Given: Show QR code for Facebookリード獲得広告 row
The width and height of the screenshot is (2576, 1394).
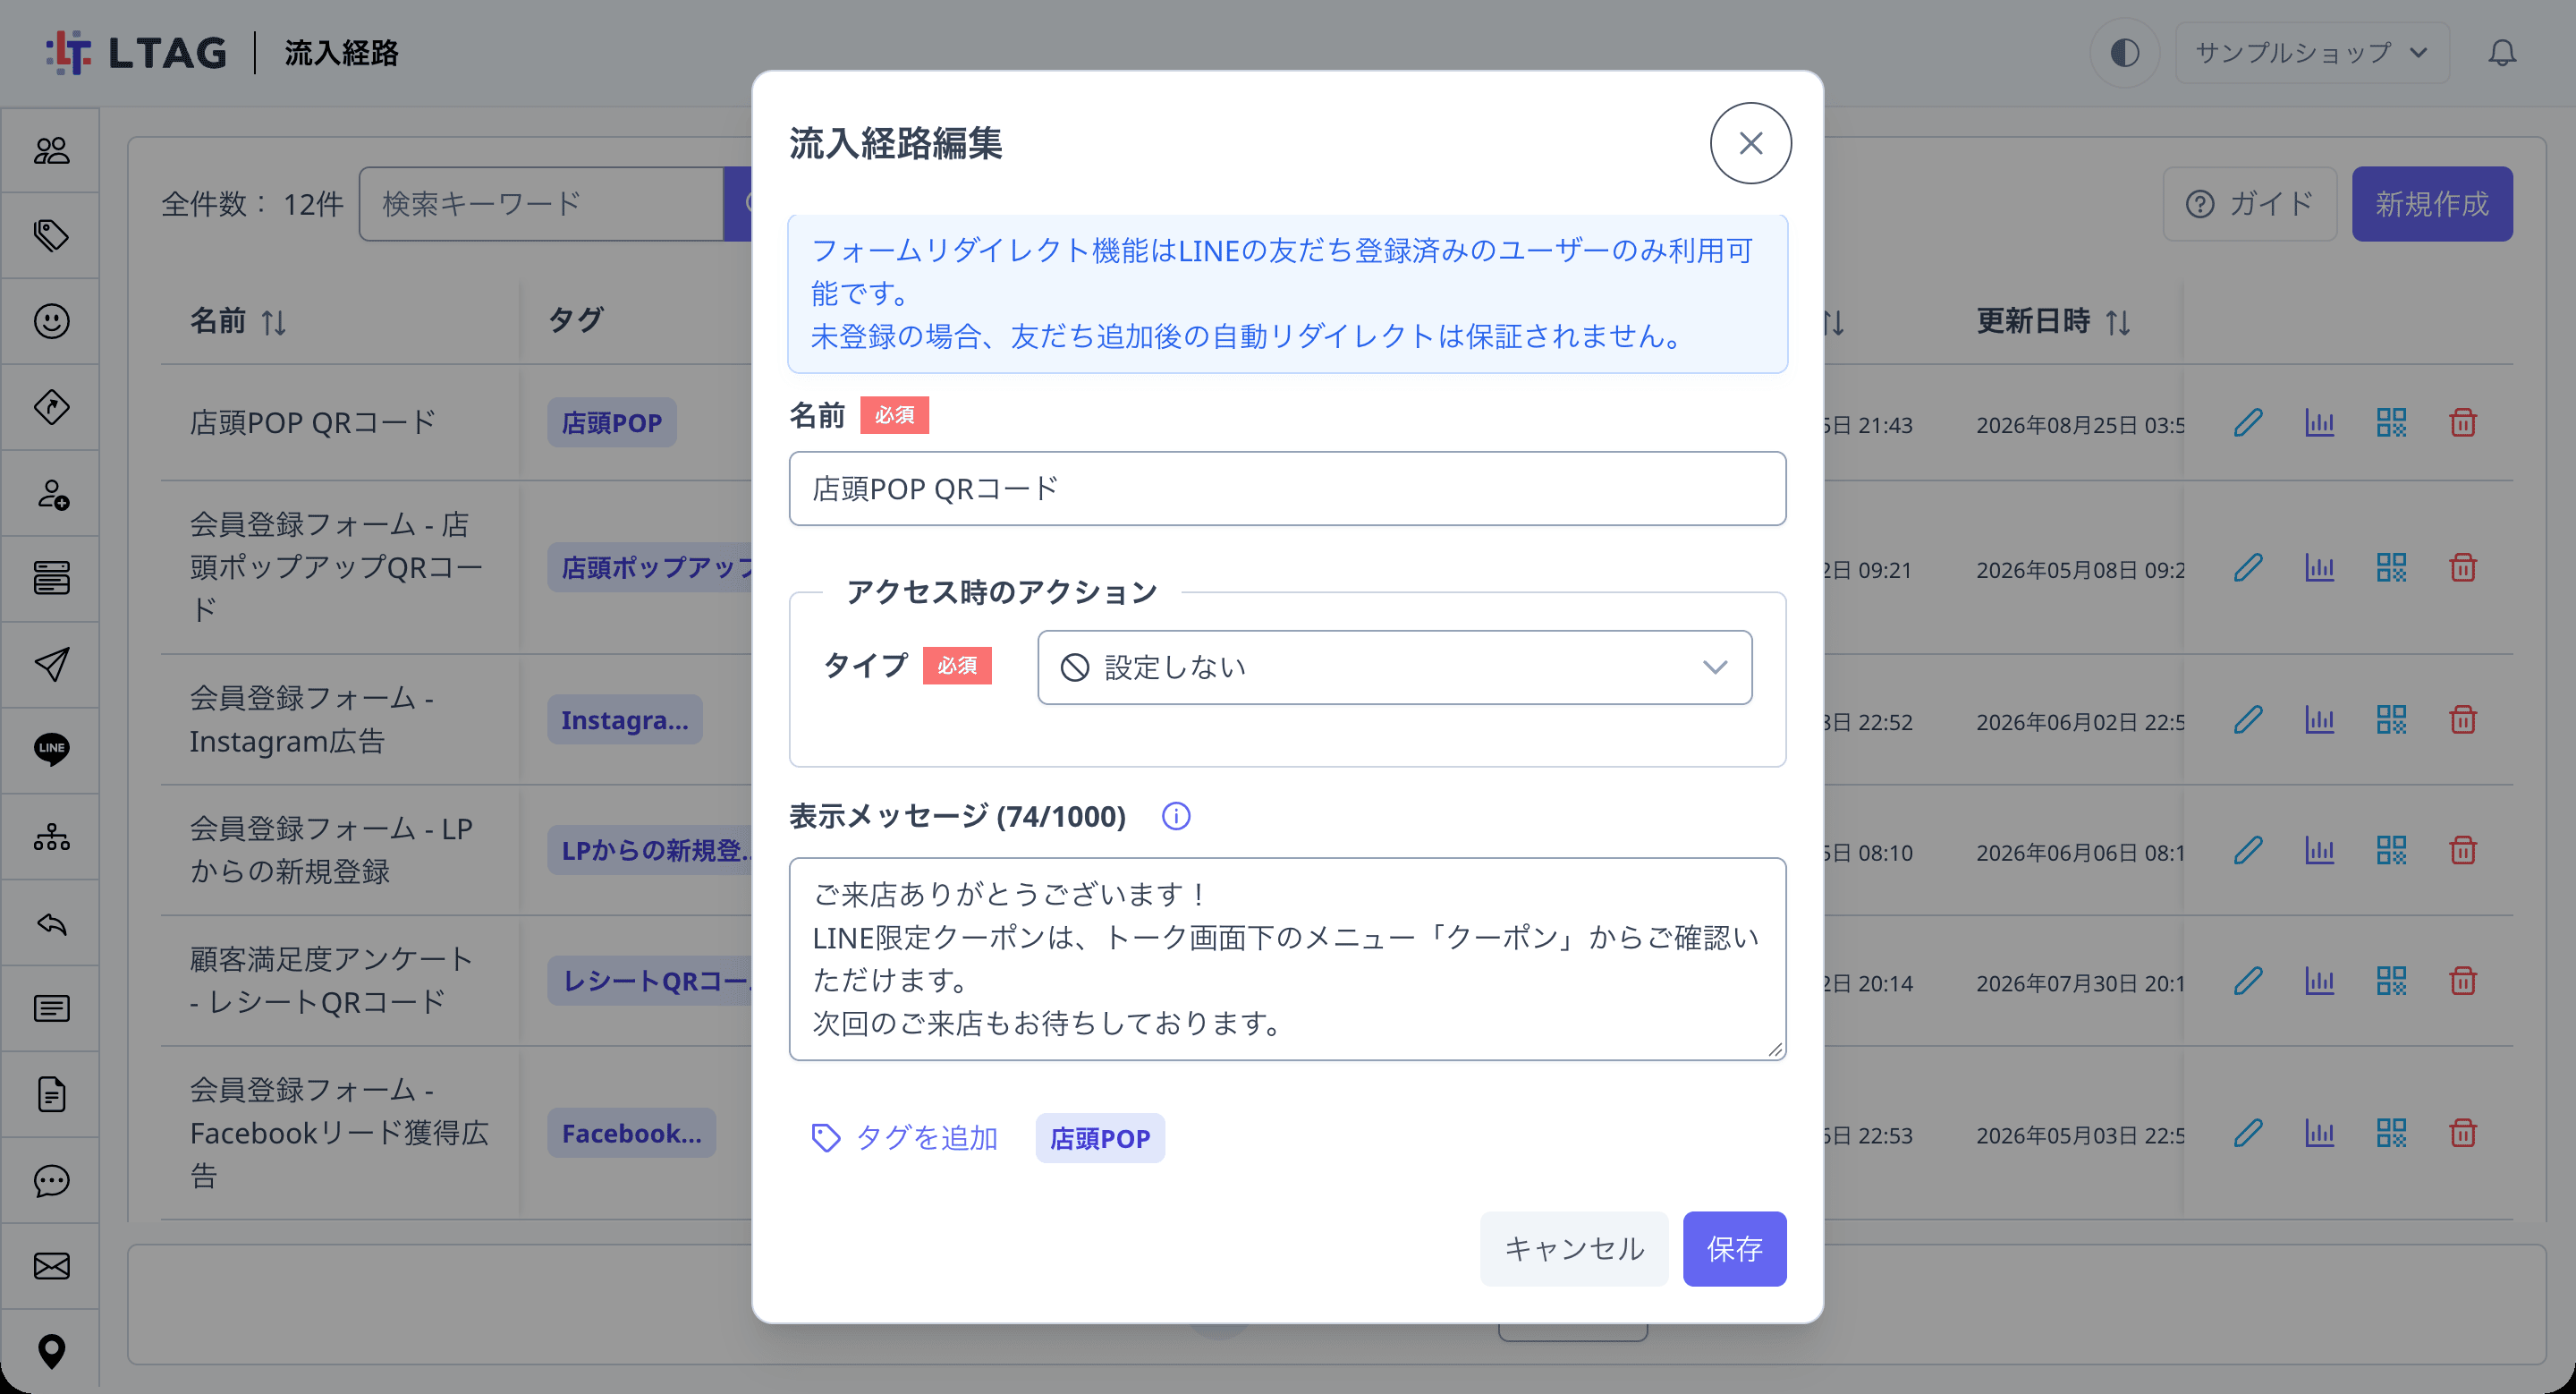Looking at the screenshot, I should 2391,1133.
